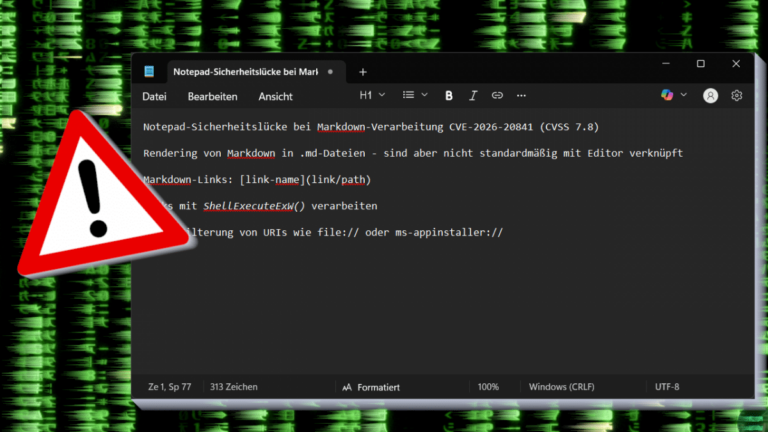
Task: Expand the Copilot dropdown arrow
Action: [684, 95]
